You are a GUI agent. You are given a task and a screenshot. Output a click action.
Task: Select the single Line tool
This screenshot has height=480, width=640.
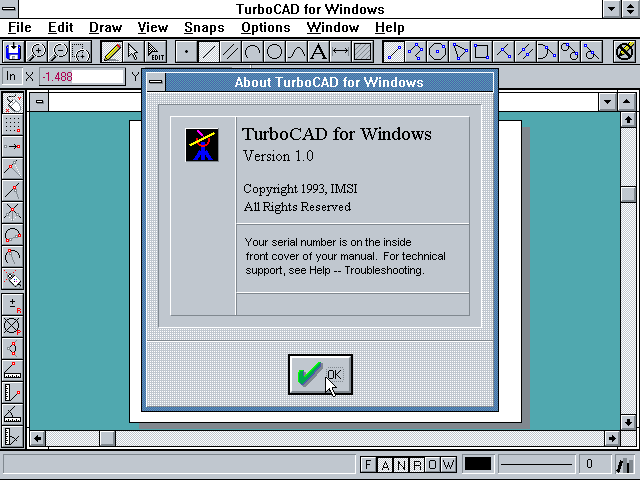[208, 52]
